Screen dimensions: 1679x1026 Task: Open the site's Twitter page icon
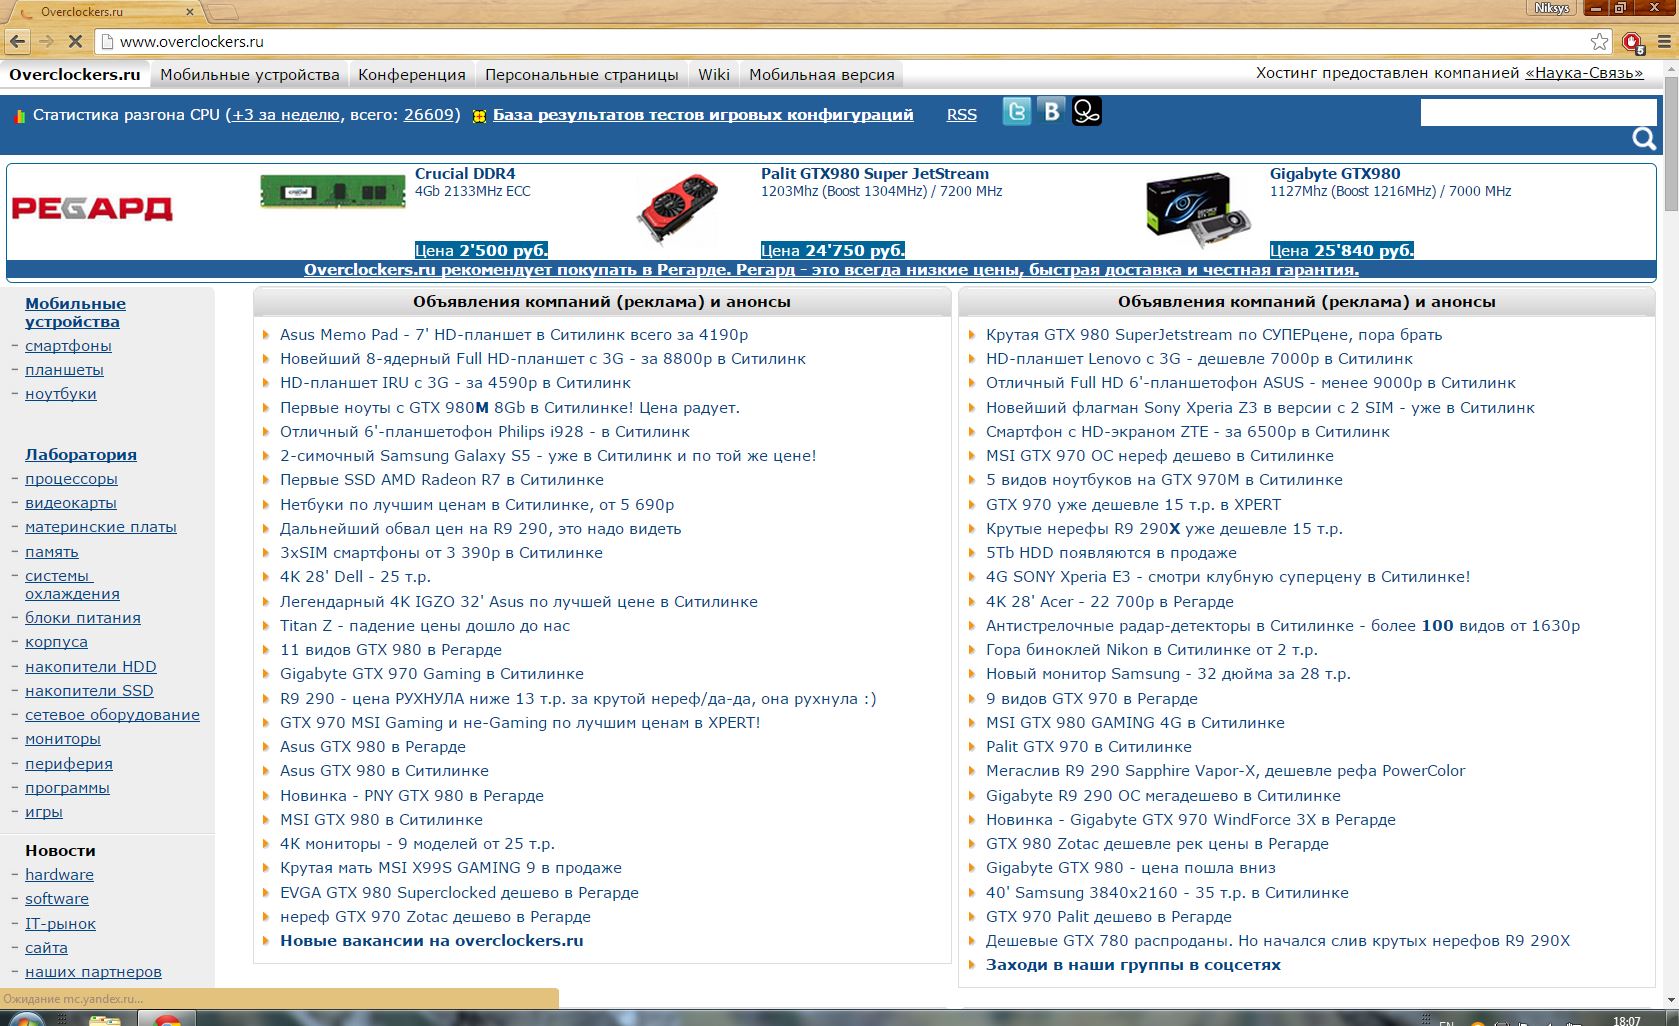[1017, 111]
